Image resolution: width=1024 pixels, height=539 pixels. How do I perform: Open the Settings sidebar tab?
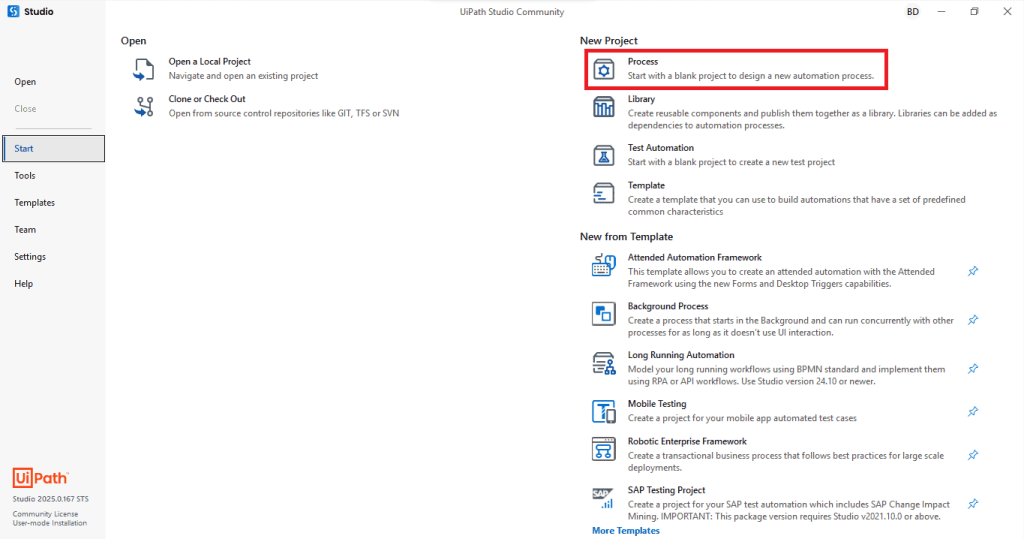[30, 257]
